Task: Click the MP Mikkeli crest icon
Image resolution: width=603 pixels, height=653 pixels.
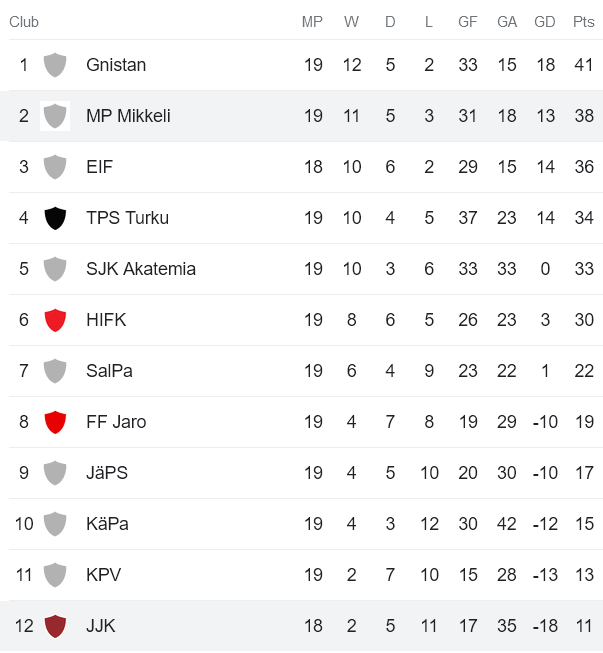Action: 55,116
